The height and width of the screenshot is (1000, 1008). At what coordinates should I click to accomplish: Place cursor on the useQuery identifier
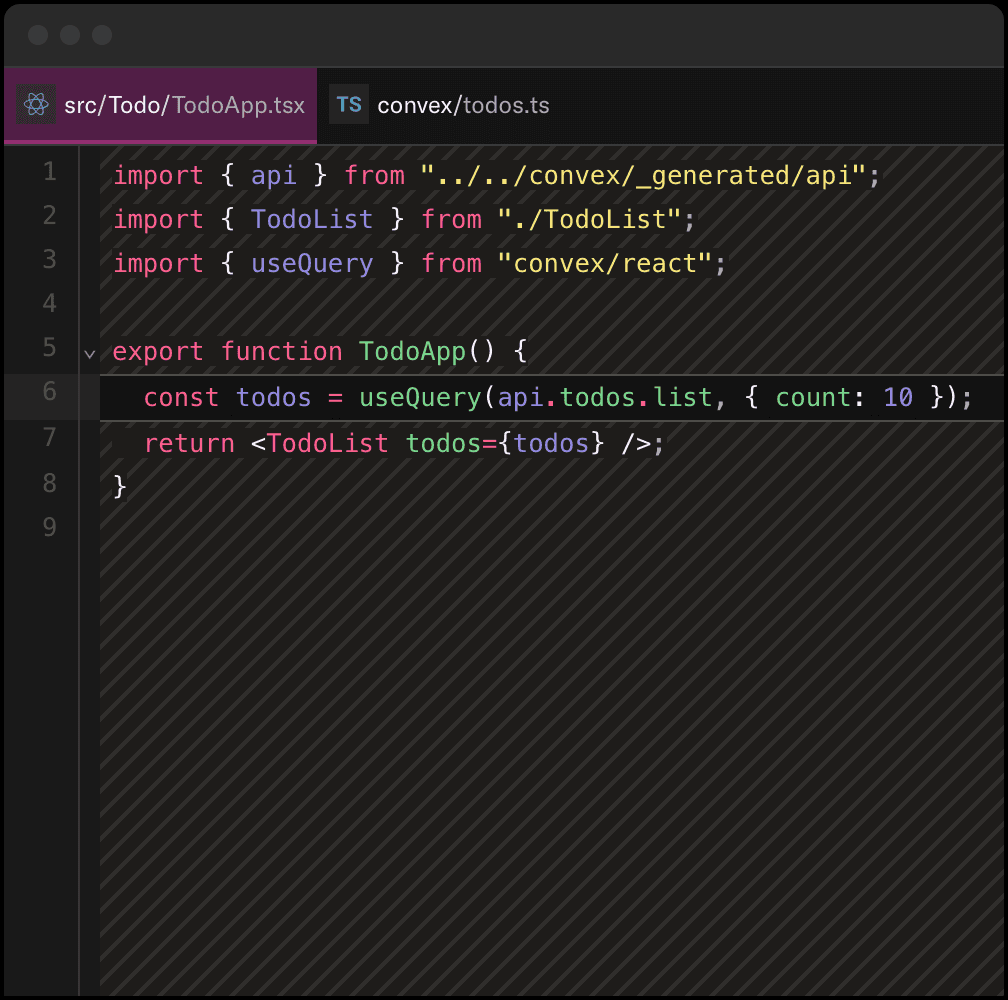pos(419,396)
